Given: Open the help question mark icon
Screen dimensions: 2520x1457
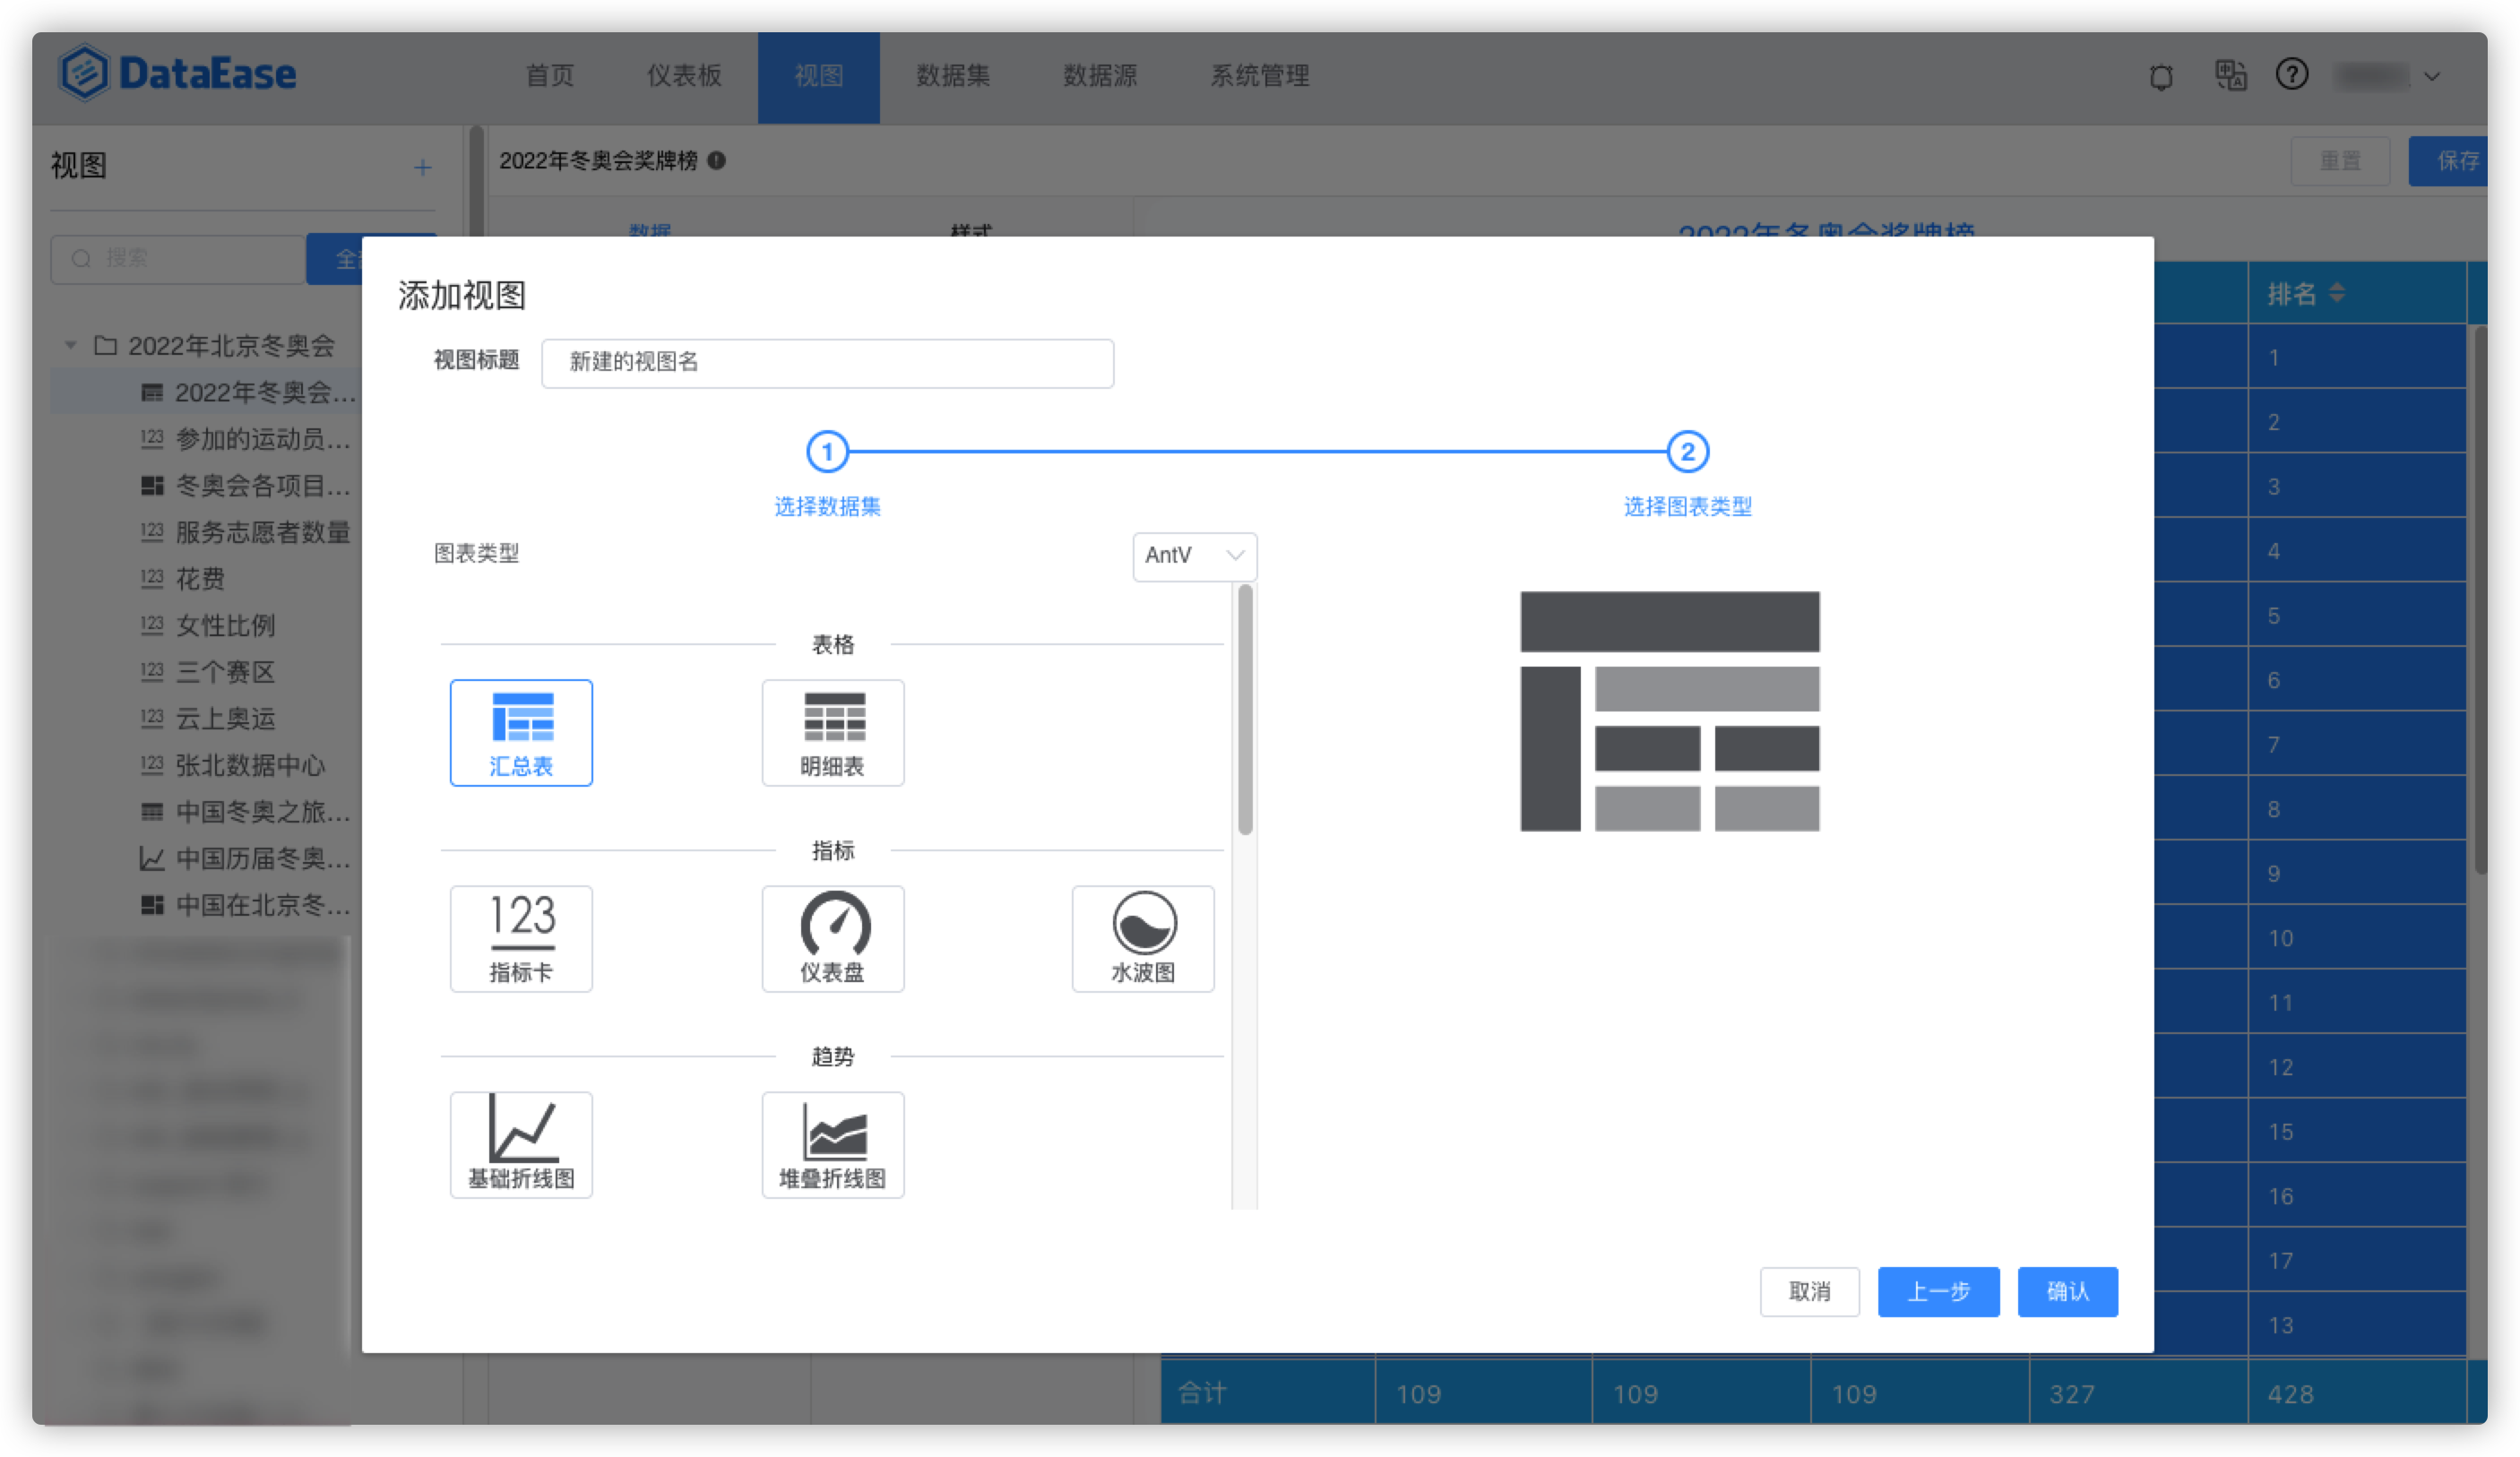Looking at the screenshot, I should [2292, 75].
